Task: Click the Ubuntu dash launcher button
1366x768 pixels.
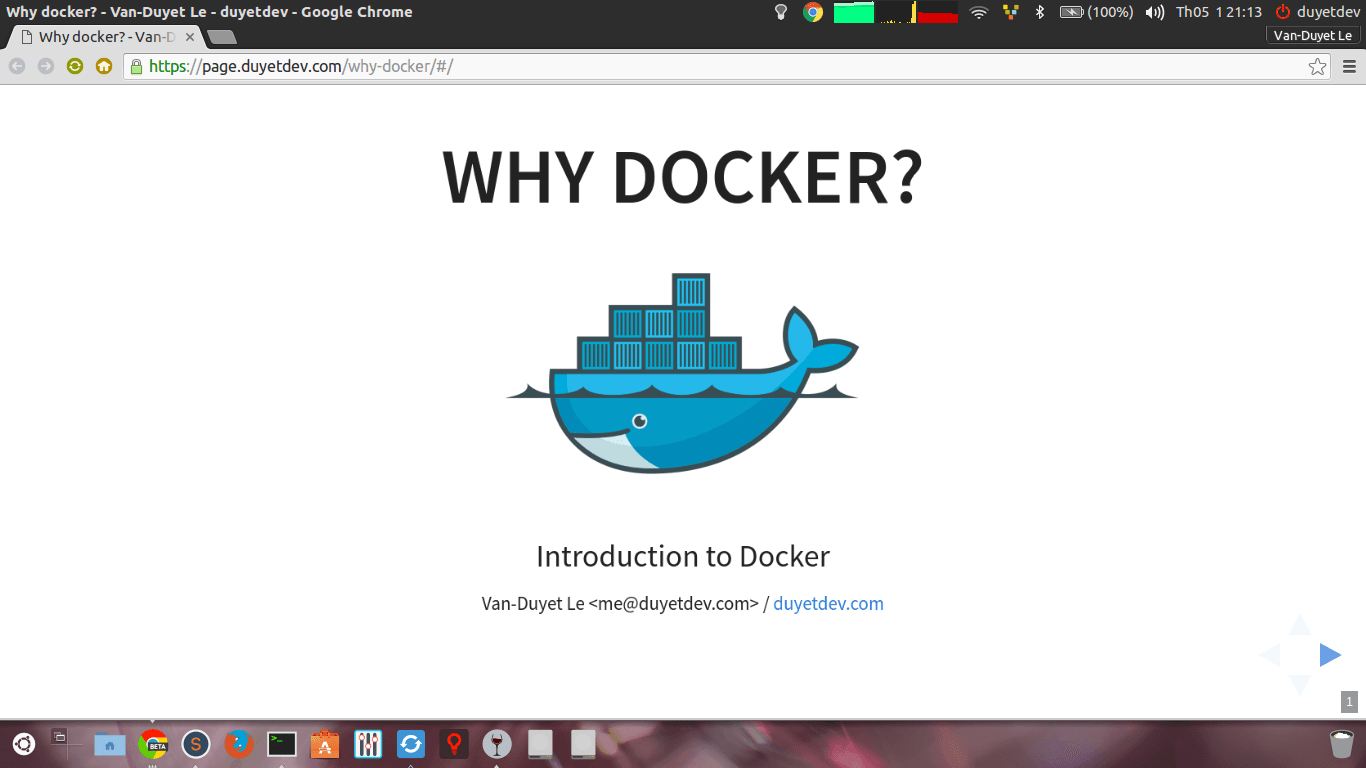Action: tap(23, 744)
